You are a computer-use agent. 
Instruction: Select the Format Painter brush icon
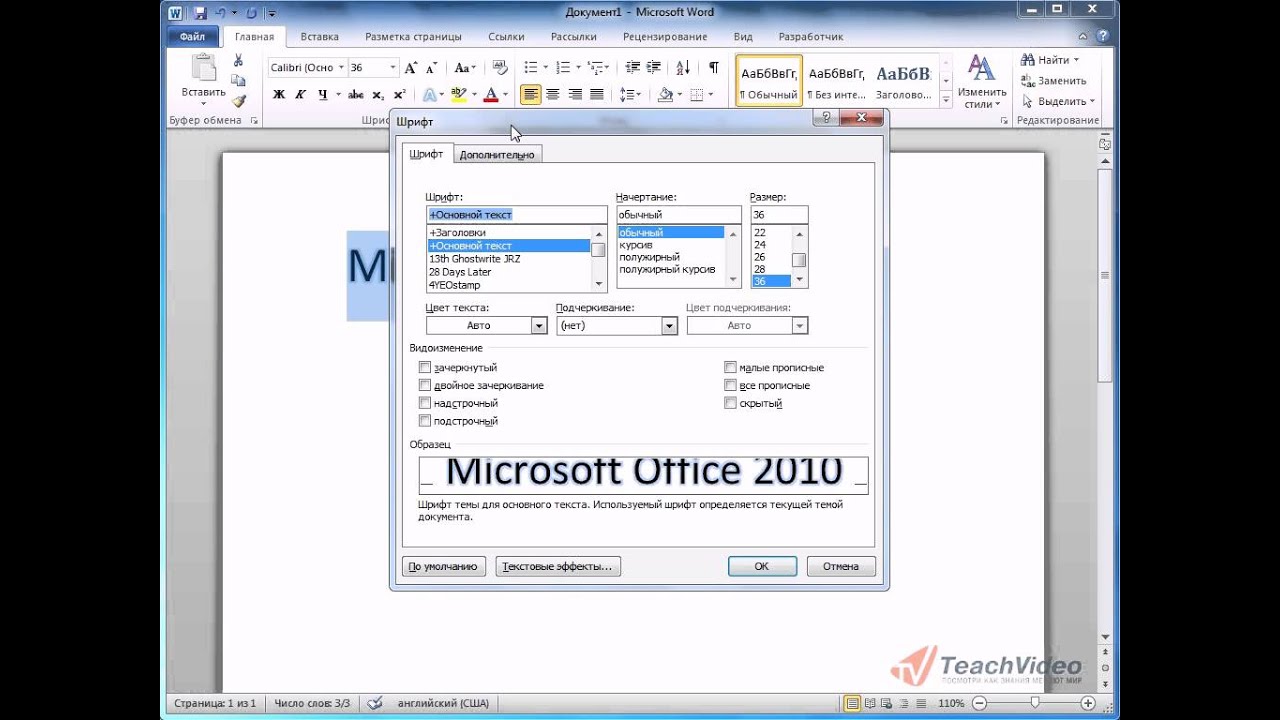(238, 101)
